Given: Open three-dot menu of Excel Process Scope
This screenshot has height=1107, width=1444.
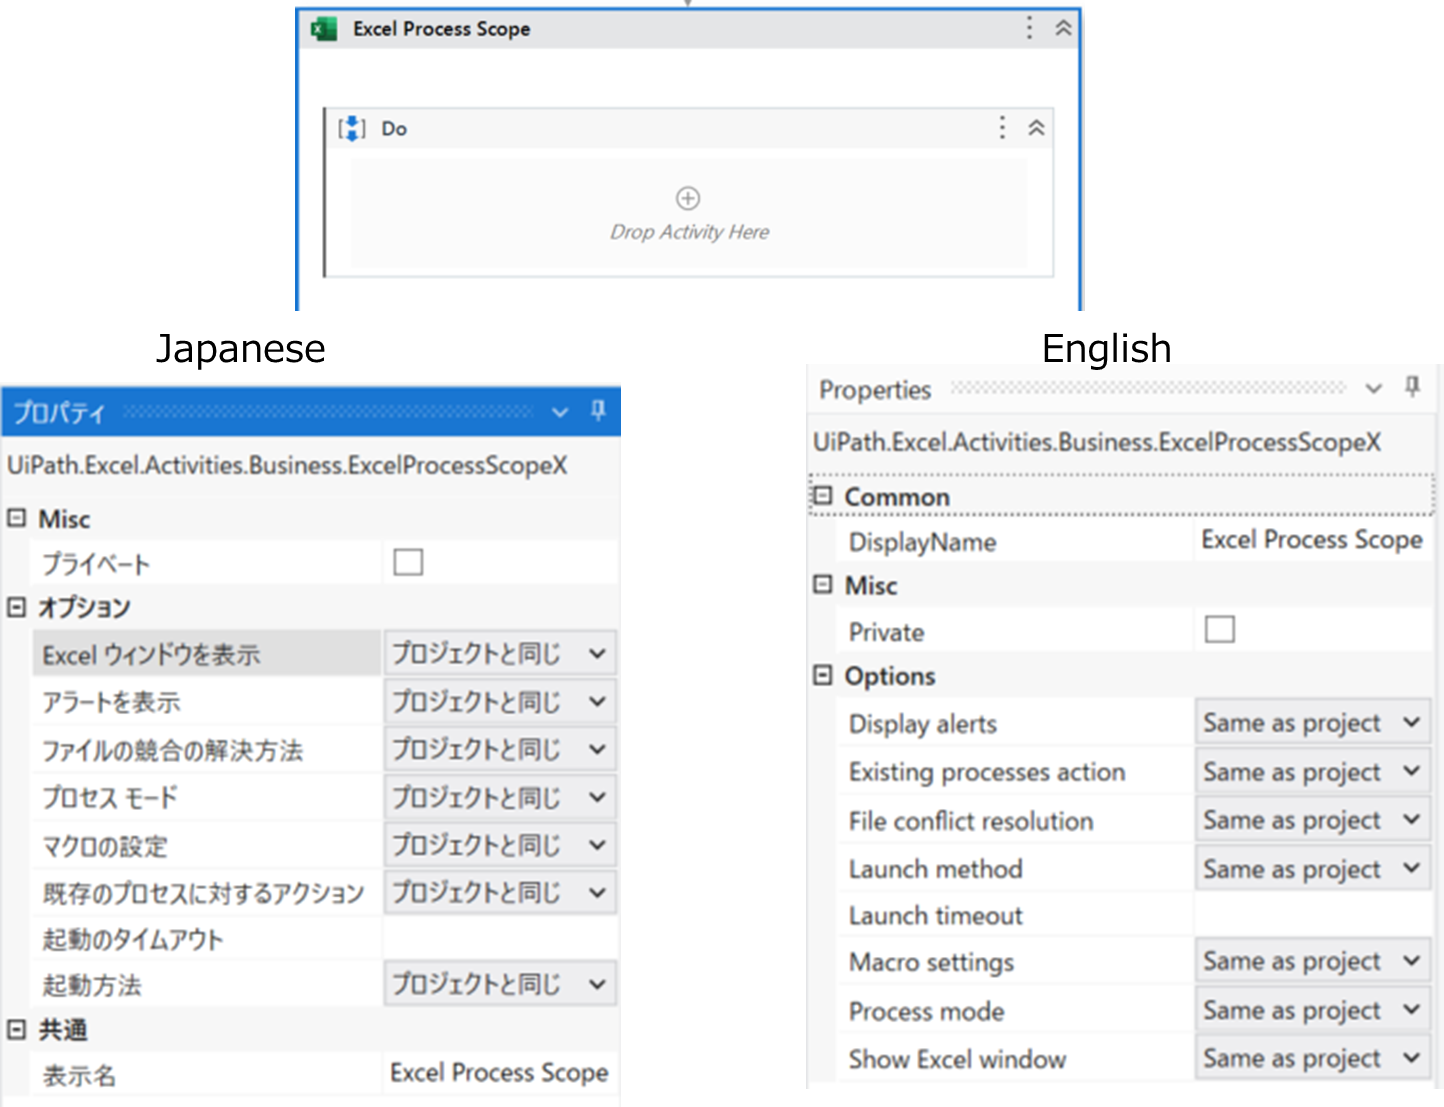Looking at the screenshot, I should [1029, 28].
